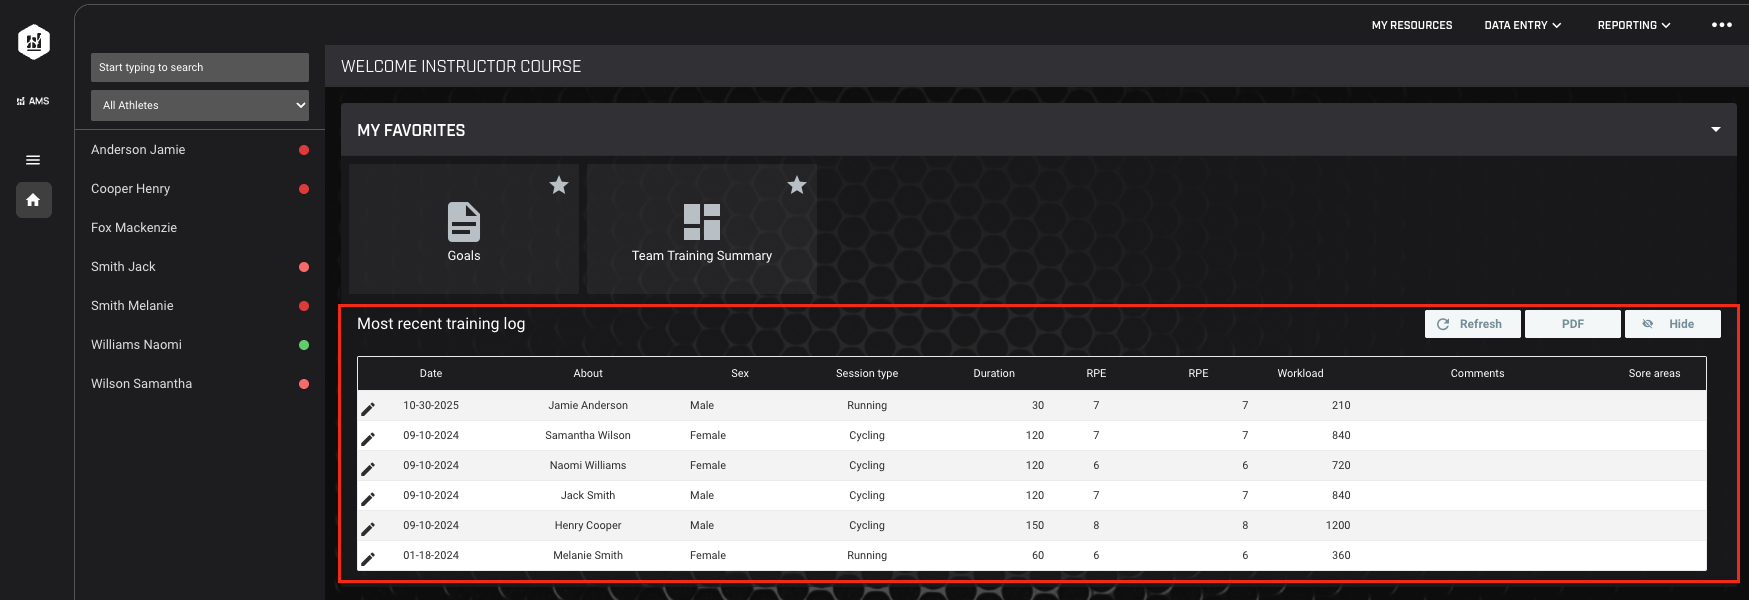Screen dimensions: 1749x600
Task: Click the athlete search field
Action: point(200,67)
